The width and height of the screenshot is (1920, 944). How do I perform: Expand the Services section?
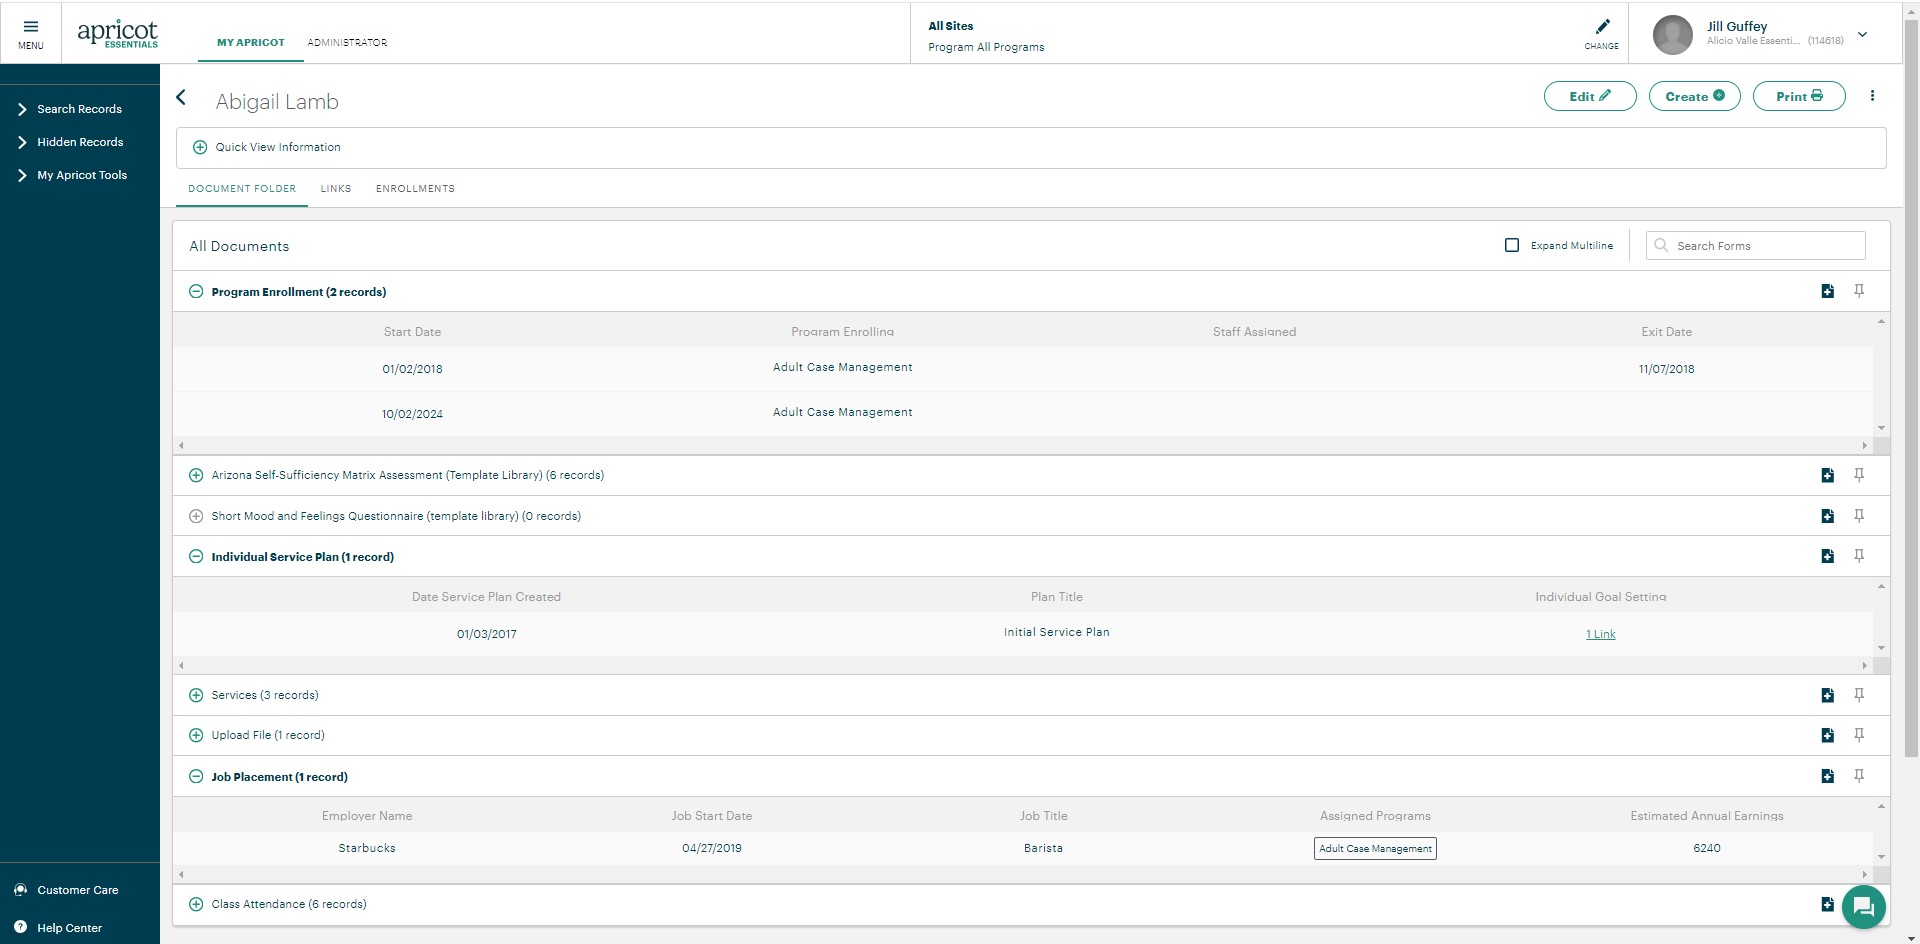196,695
